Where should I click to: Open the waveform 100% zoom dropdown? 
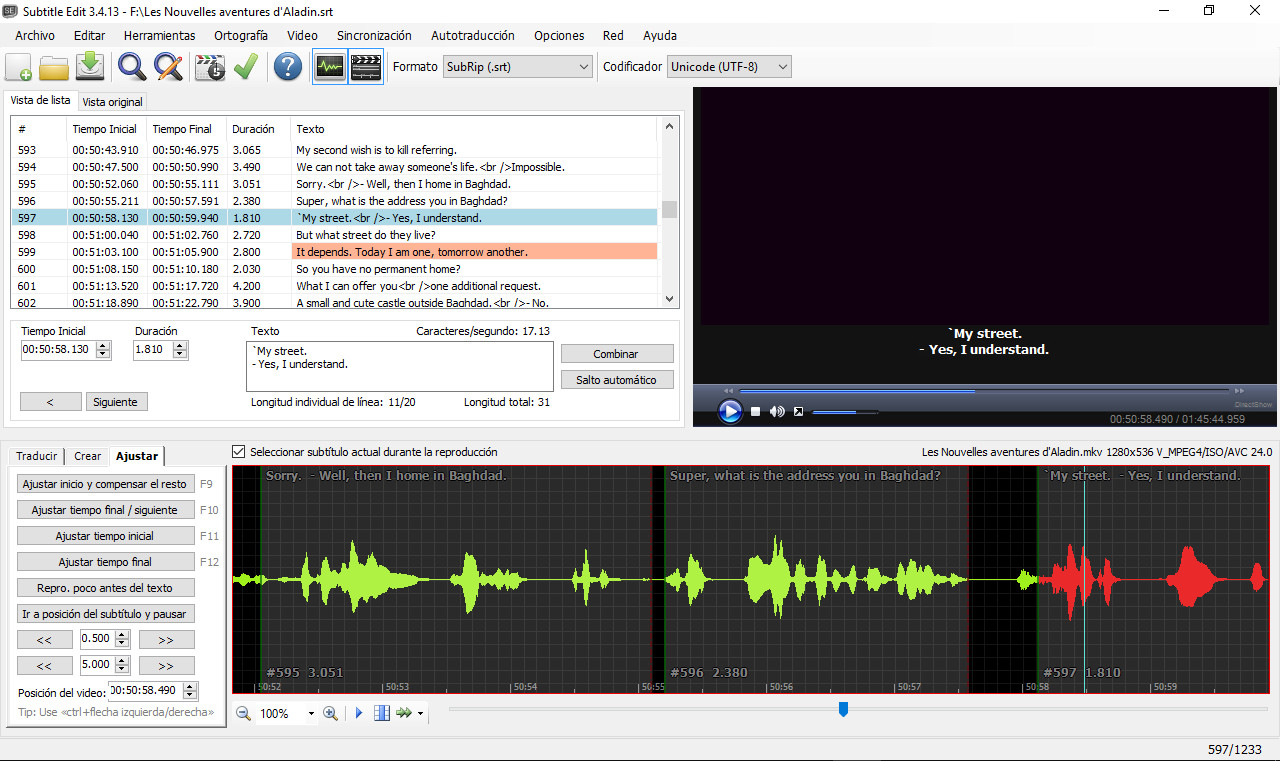(311, 714)
